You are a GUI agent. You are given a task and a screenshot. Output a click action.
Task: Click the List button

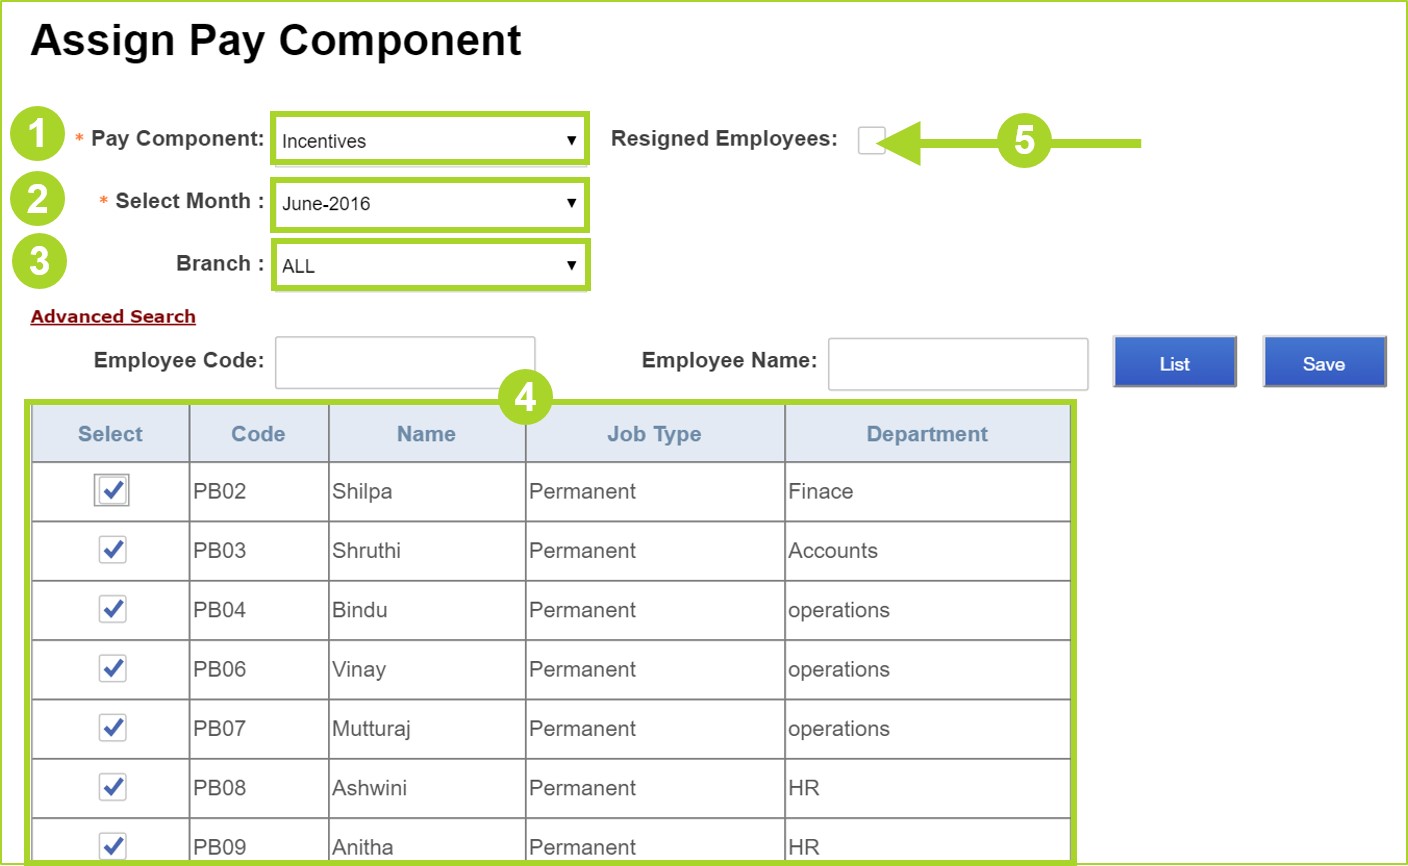coord(1174,362)
